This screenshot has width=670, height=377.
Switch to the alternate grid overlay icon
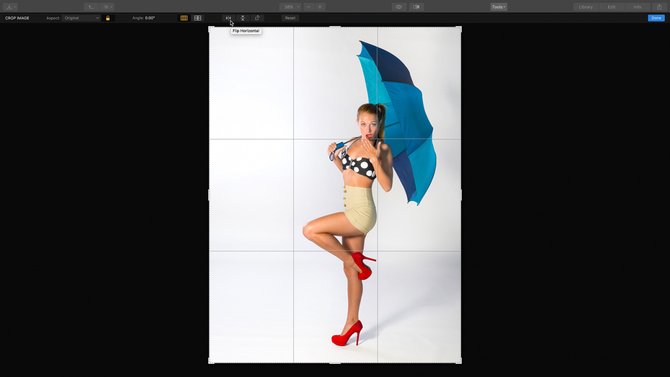(x=198, y=18)
